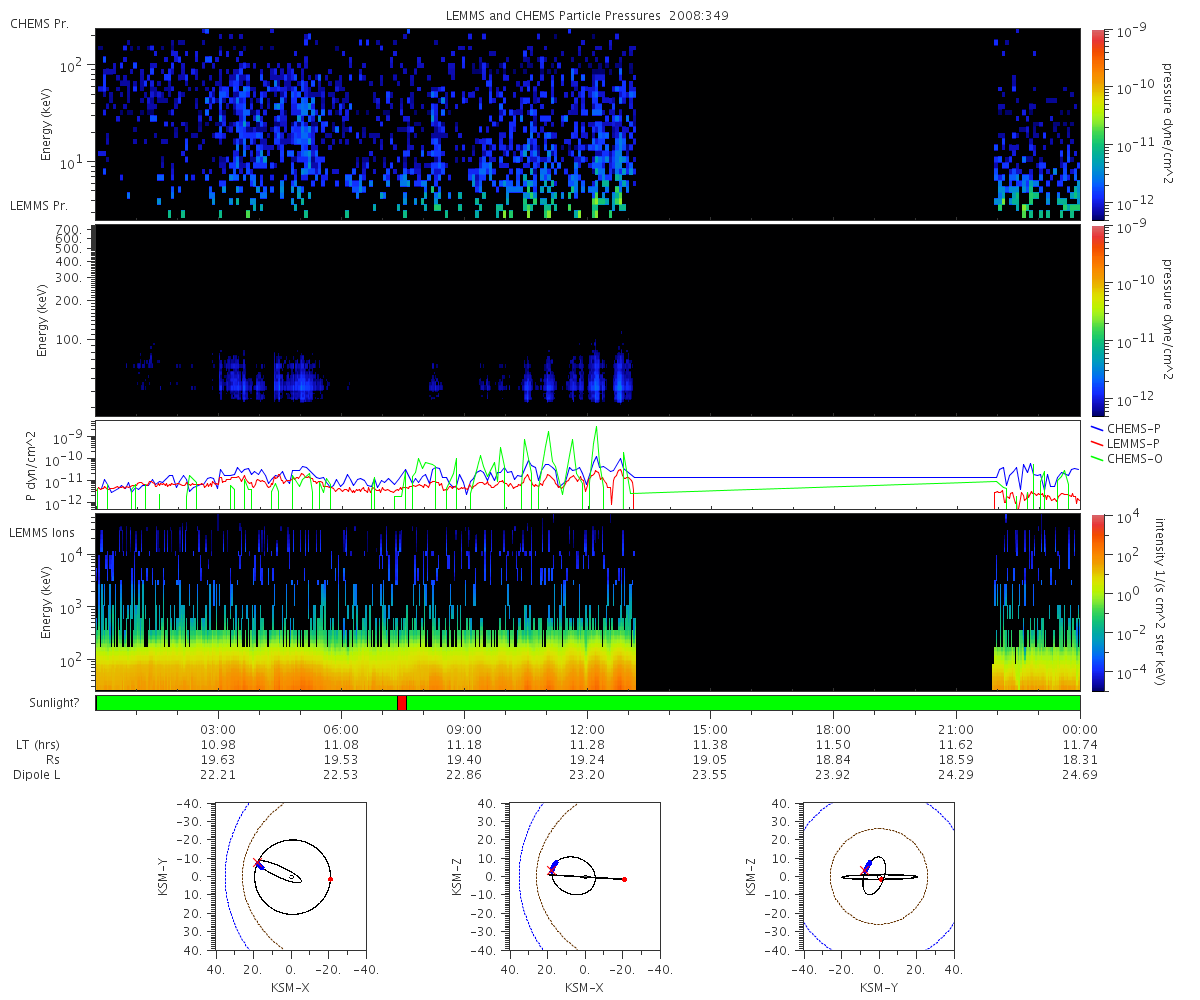The width and height of the screenshot is (1200, 1000).
Task: Click the KSM-Y versus KSM-Z orbit plot
Action: pos(878,877)
